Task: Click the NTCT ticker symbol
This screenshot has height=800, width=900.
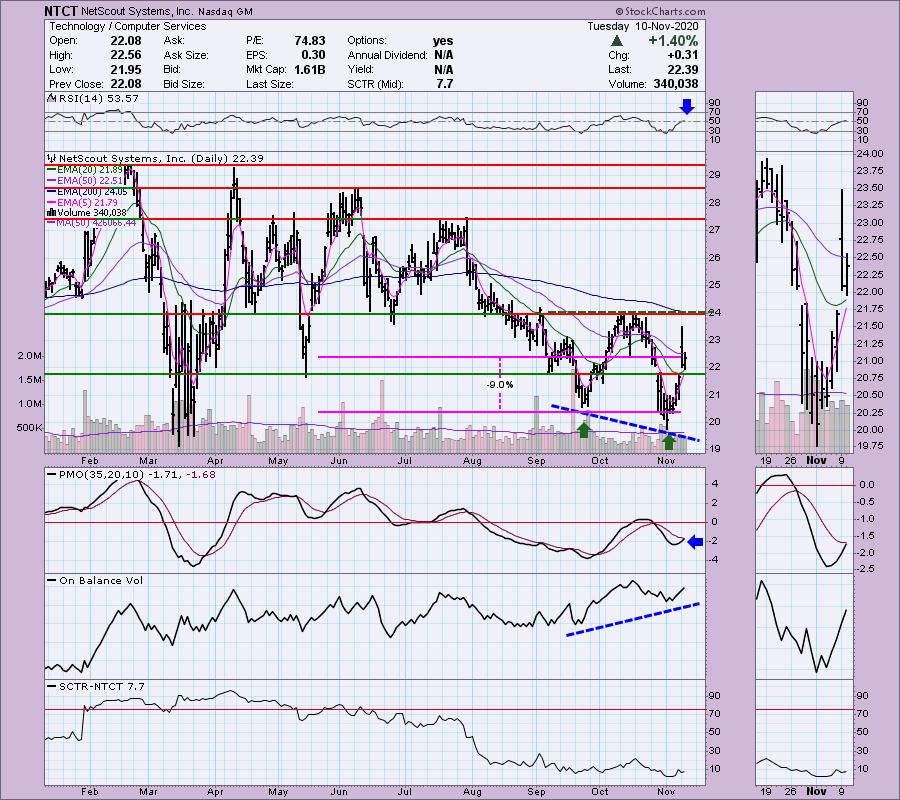Action: 61,11
